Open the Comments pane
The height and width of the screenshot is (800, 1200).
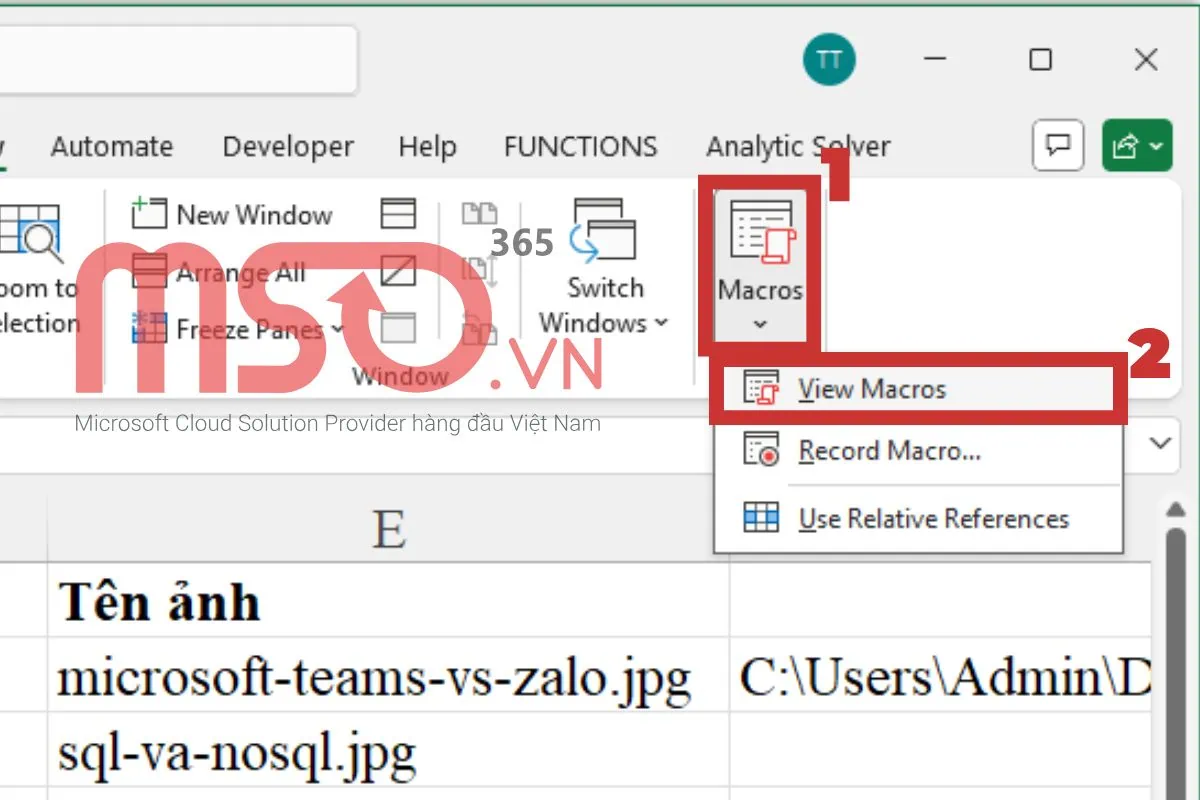click(x=1057, y=145)
